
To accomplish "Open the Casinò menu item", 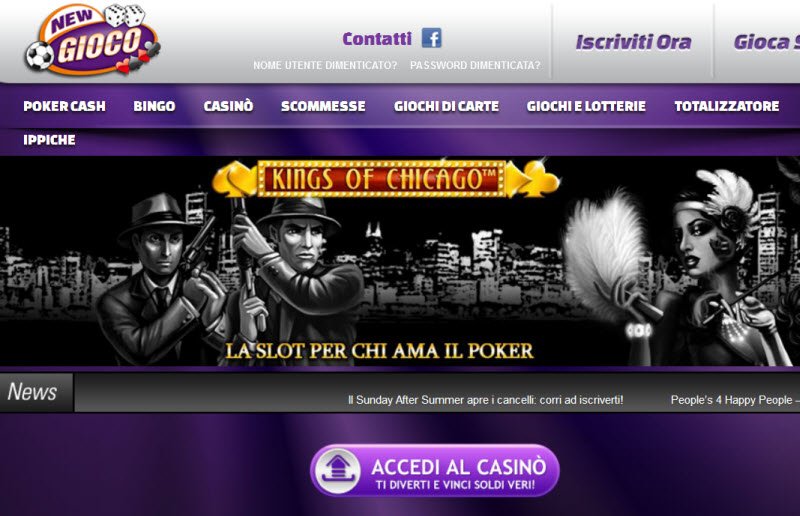I will (228, 106).
